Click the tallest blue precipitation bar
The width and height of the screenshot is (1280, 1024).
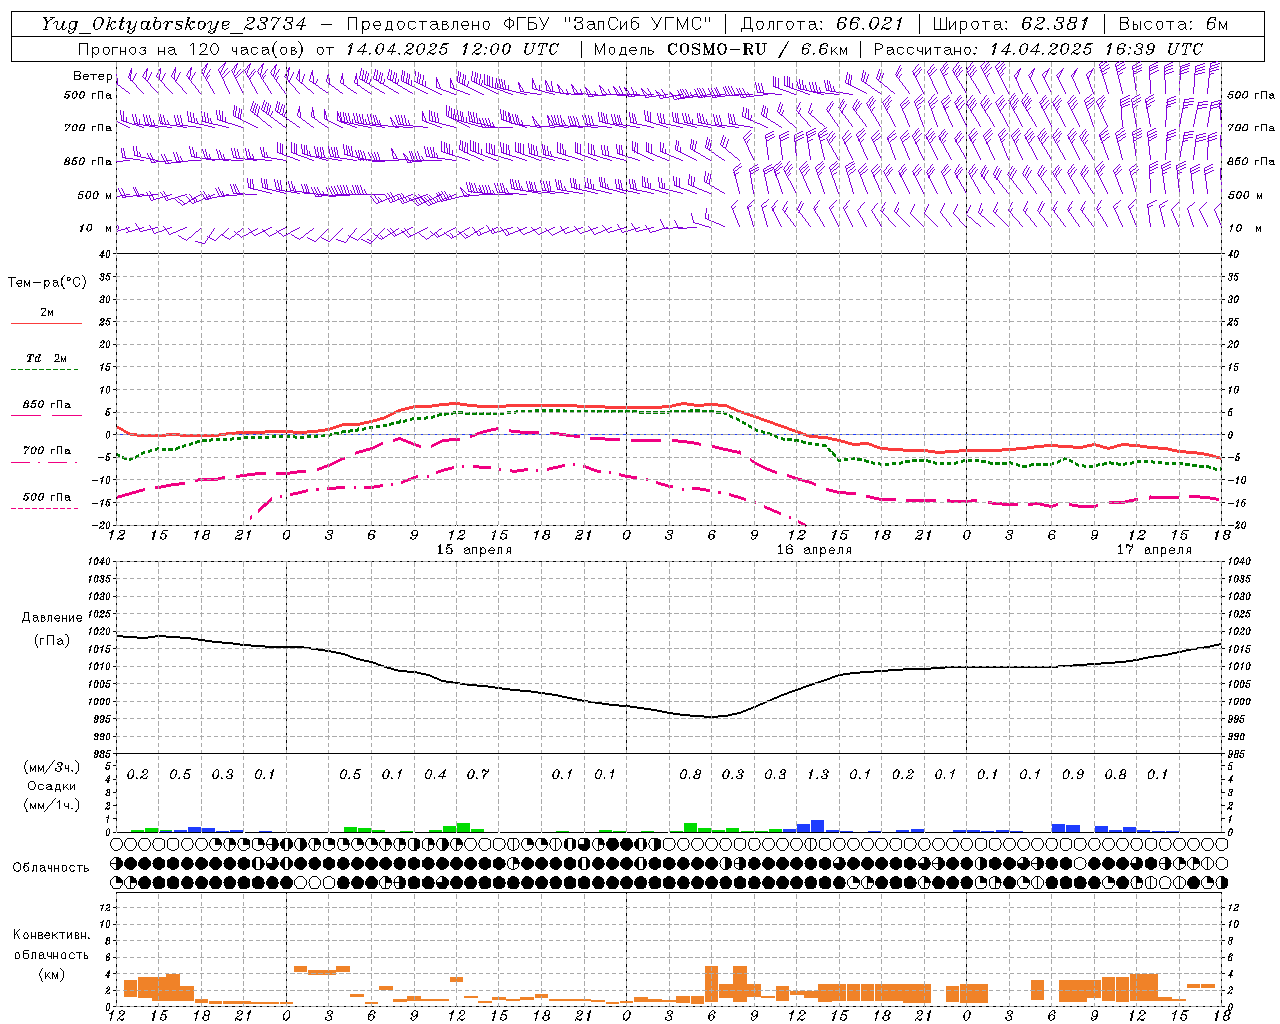[x=818, y=826]
